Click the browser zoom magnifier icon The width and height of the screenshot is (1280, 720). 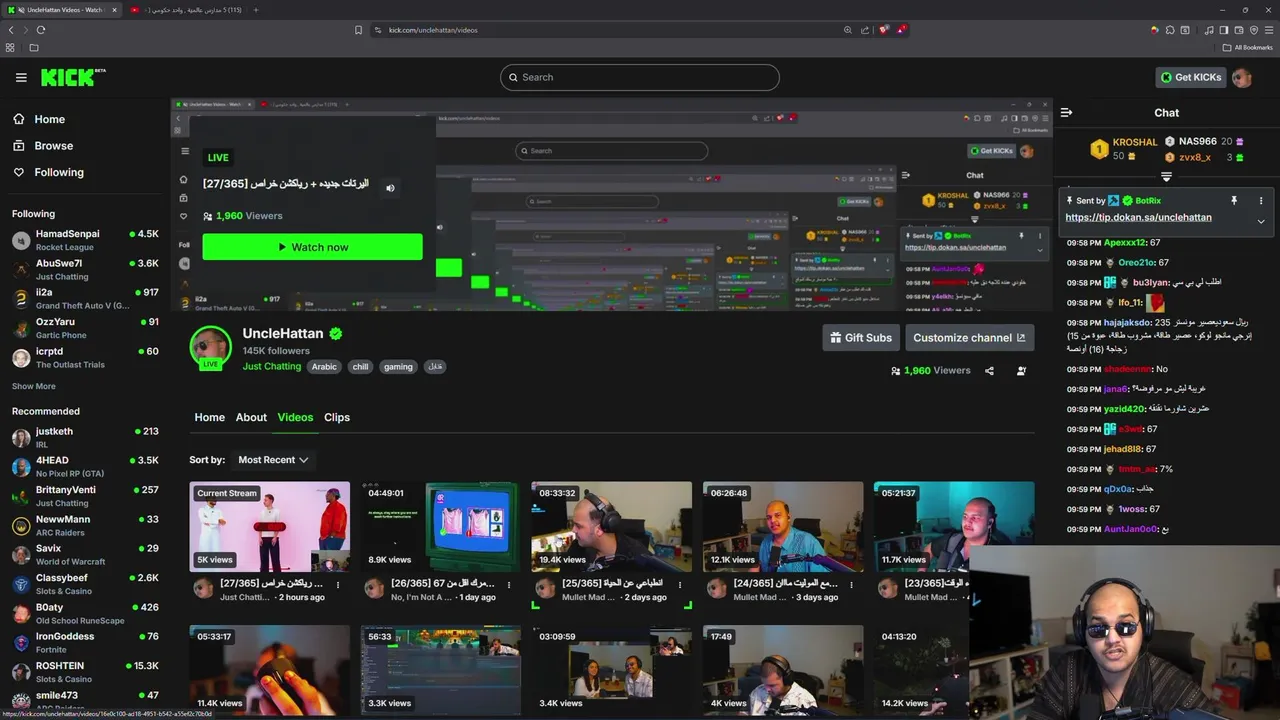[847, 30]
